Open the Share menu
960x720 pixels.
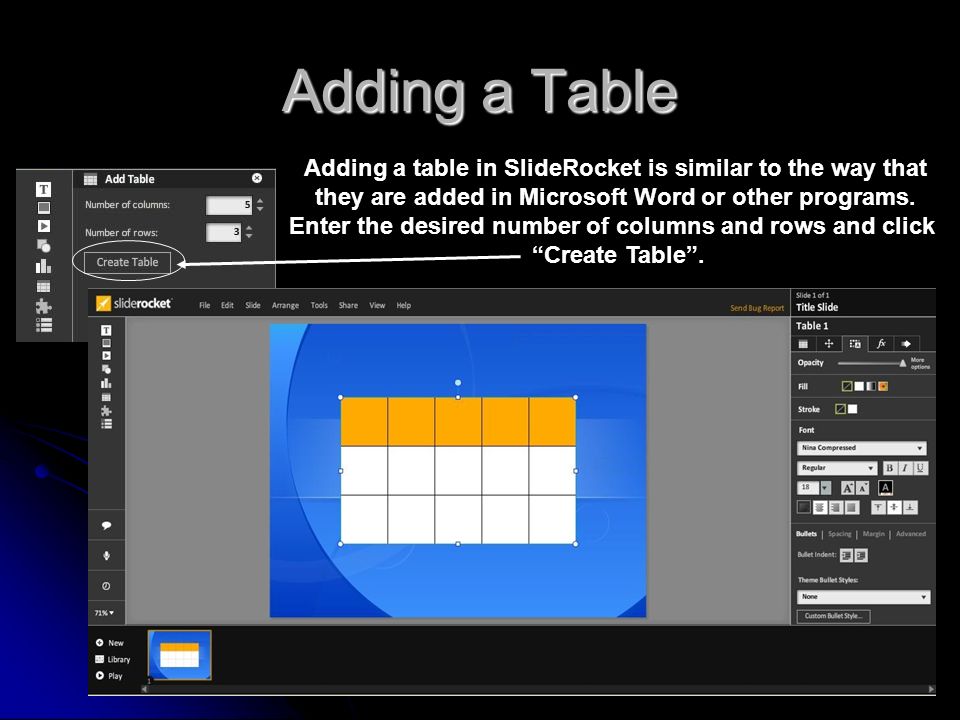pos(348,306)
